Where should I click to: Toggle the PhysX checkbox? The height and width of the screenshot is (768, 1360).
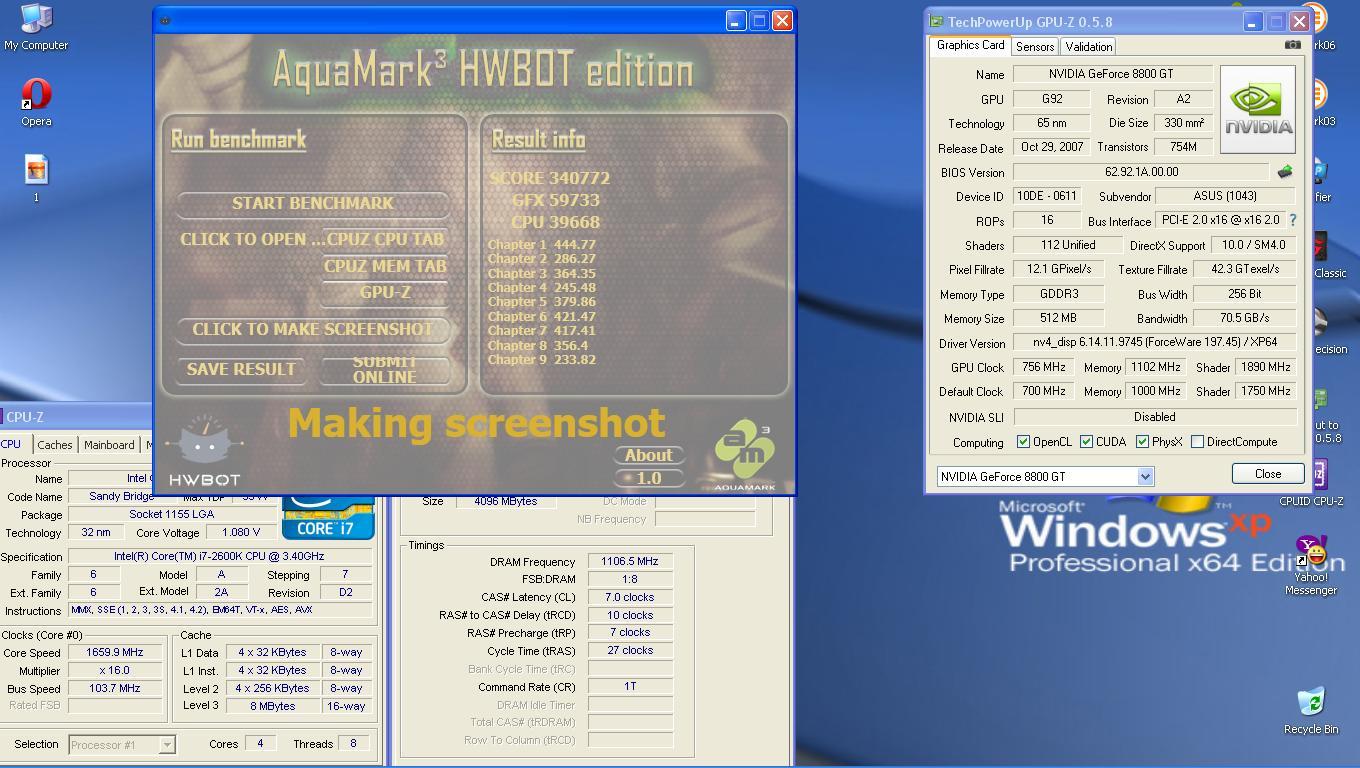pos(1142,441)
